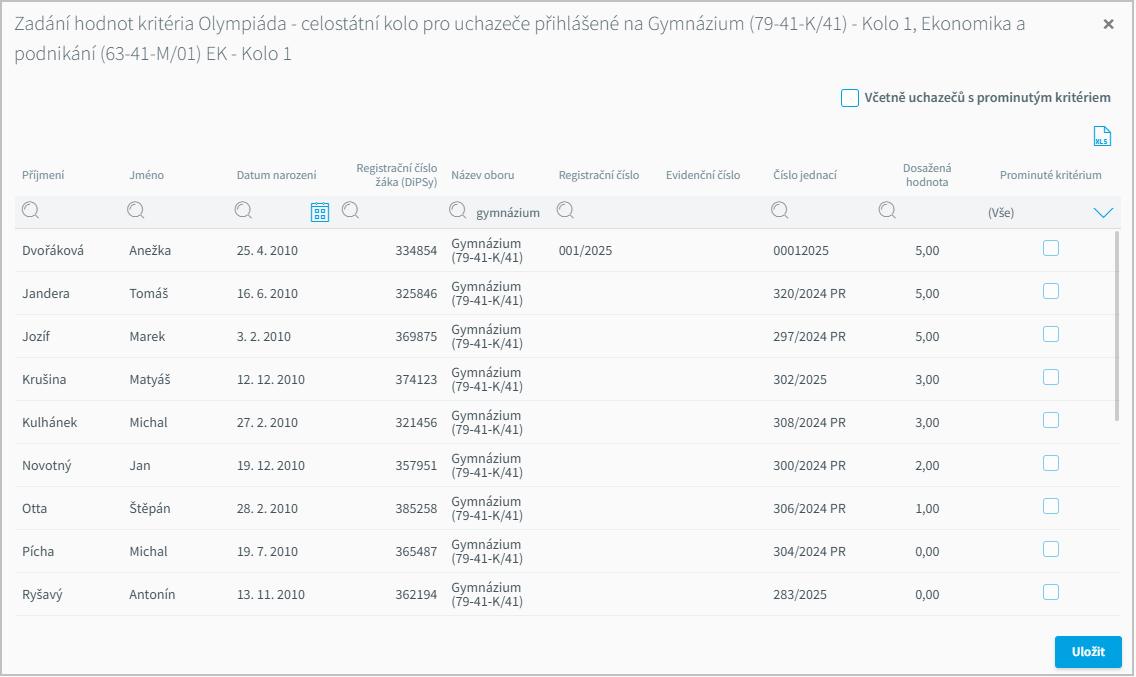Focus the Číslo jednací filter field

pyautogui.click(x=819, y=212)
